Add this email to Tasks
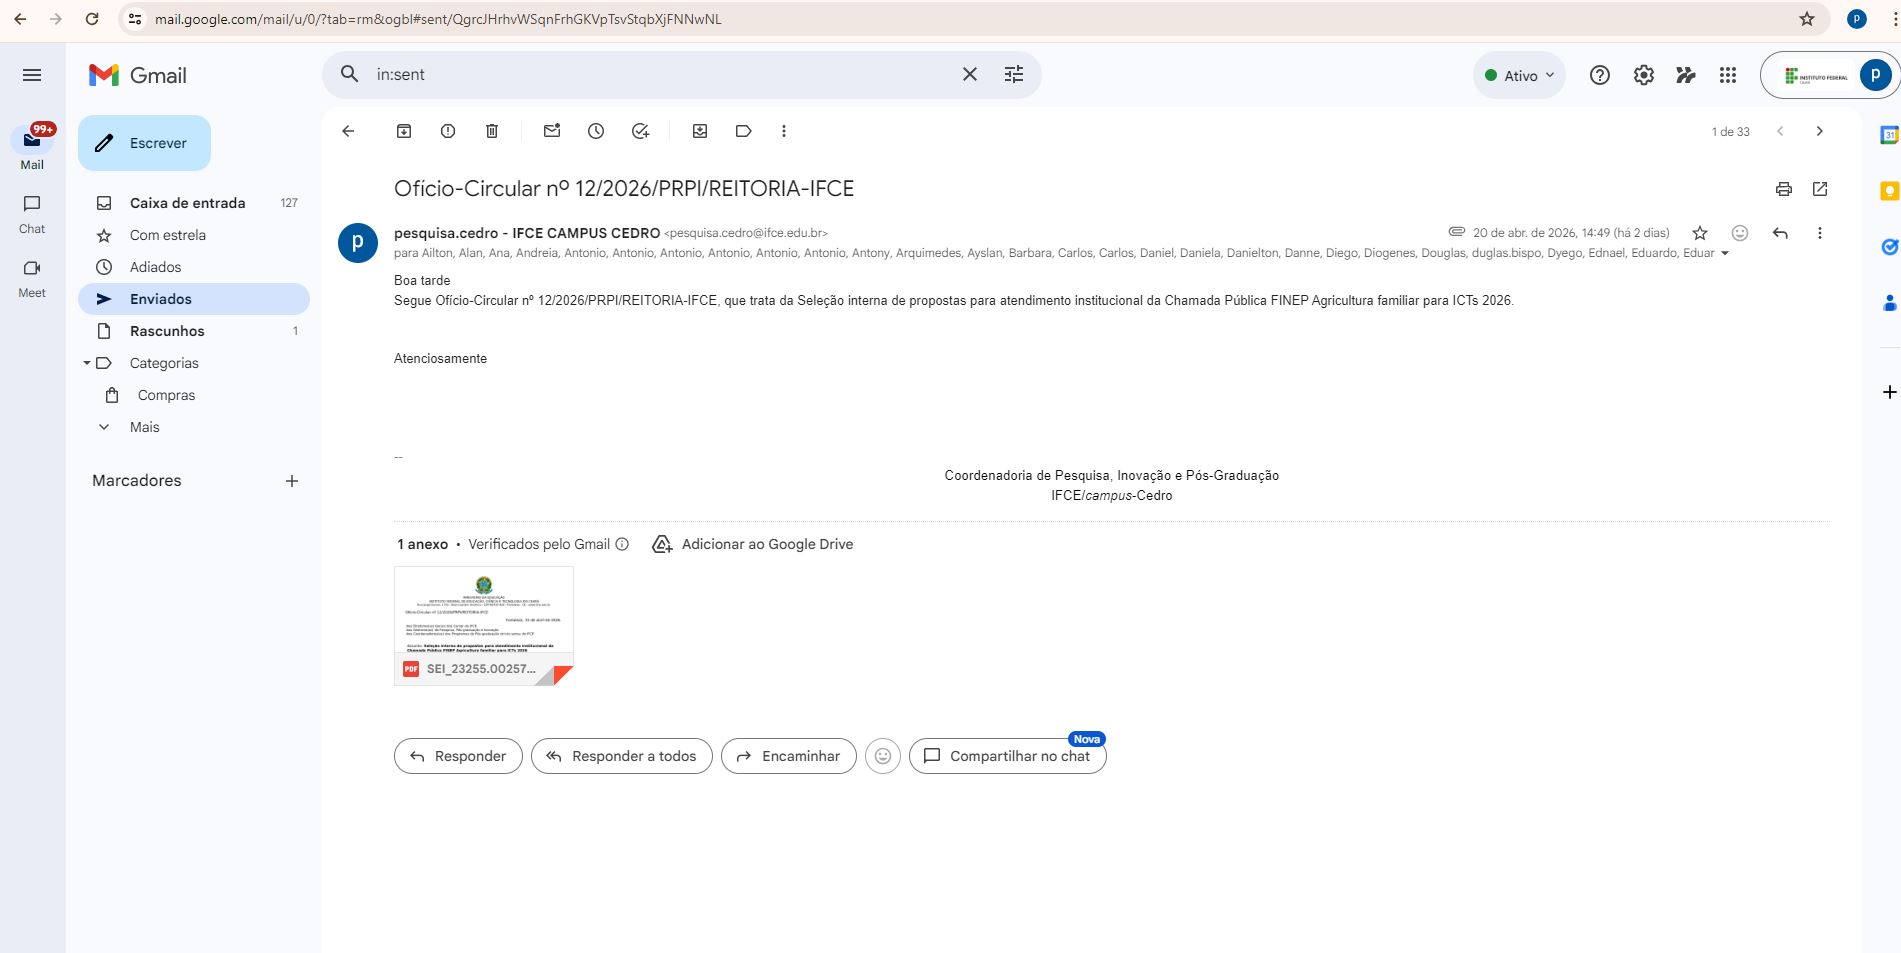1901x953 pixels. click(x=641, y=131)
